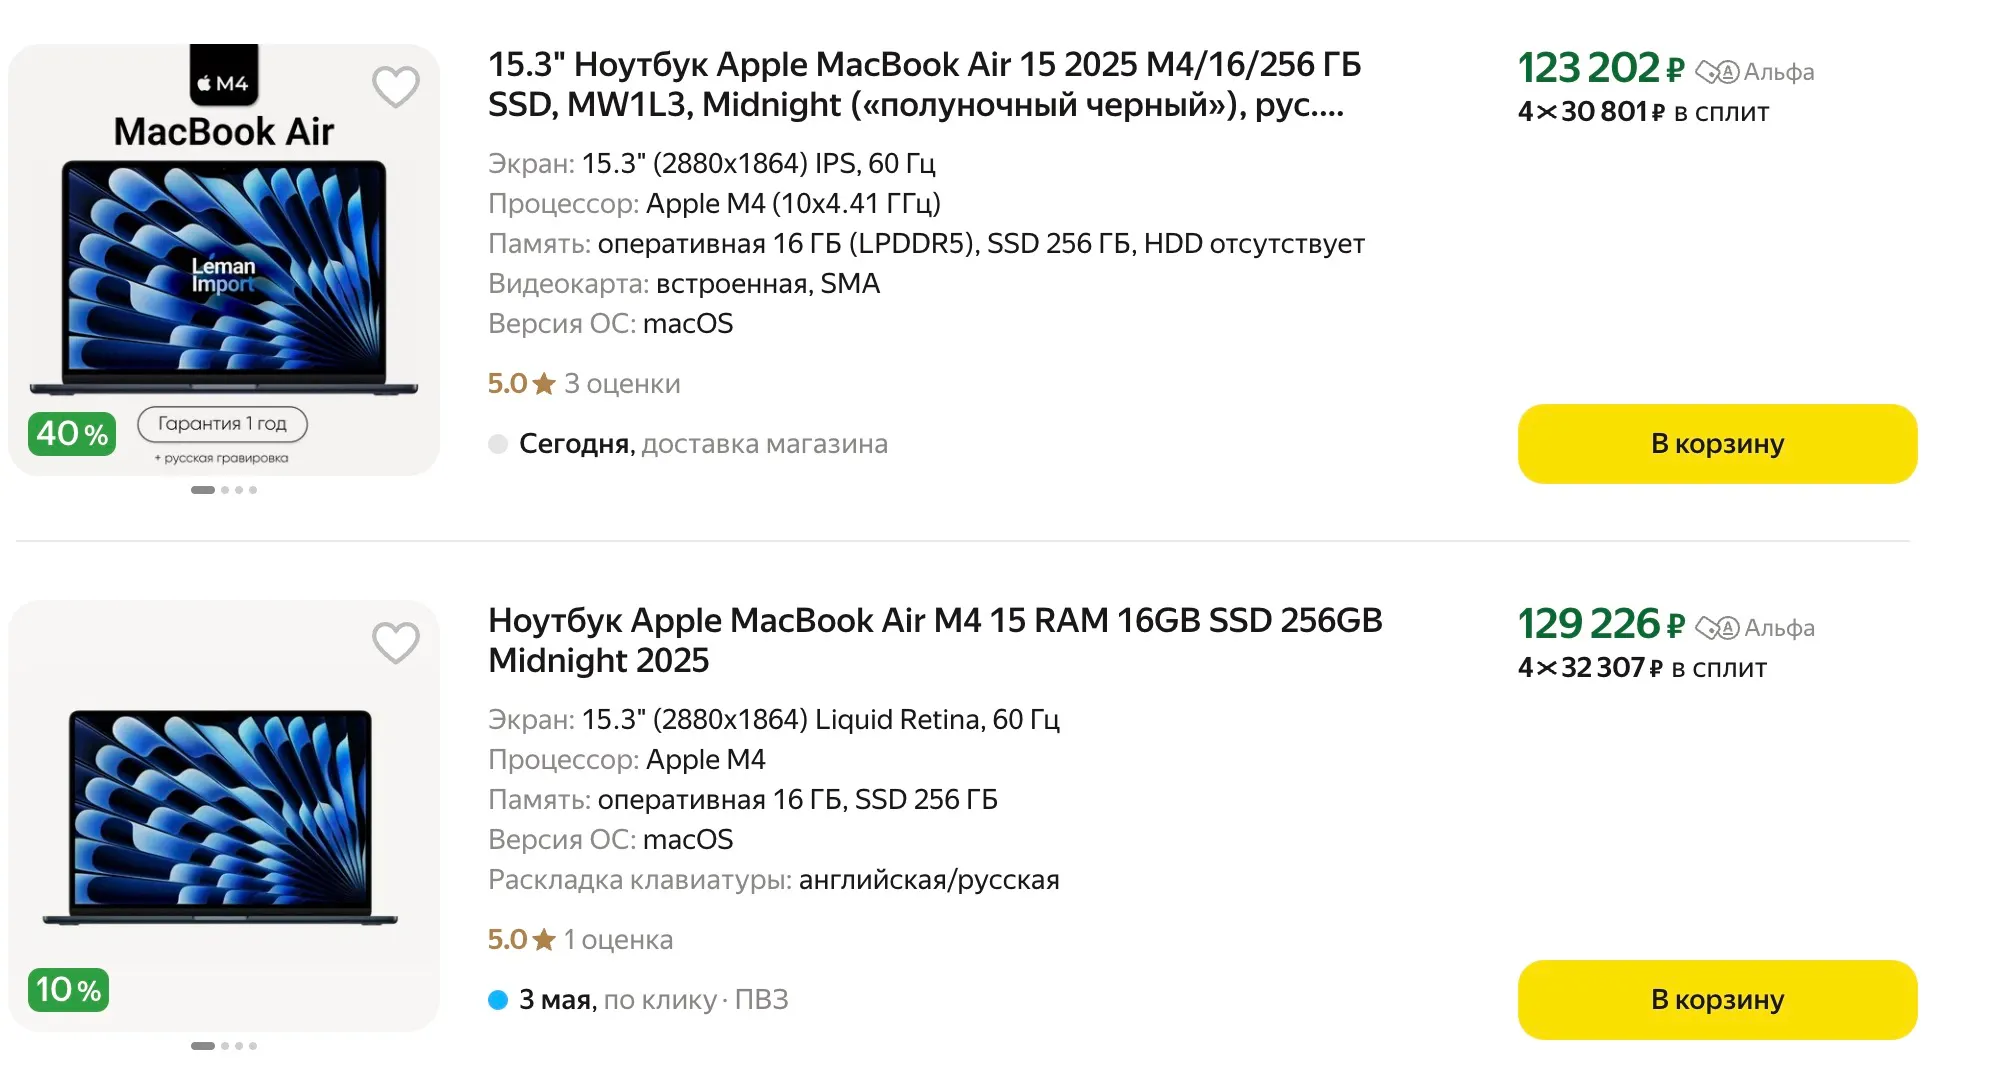This screenshot has width=1996, height=1090.
Task: Click the star rating of second listing
Action: coord(544,940)
